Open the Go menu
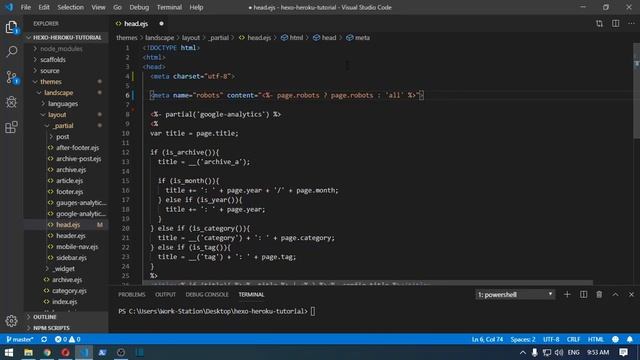The height and width of the screenshot is (360, 640). tap(117, 7)
